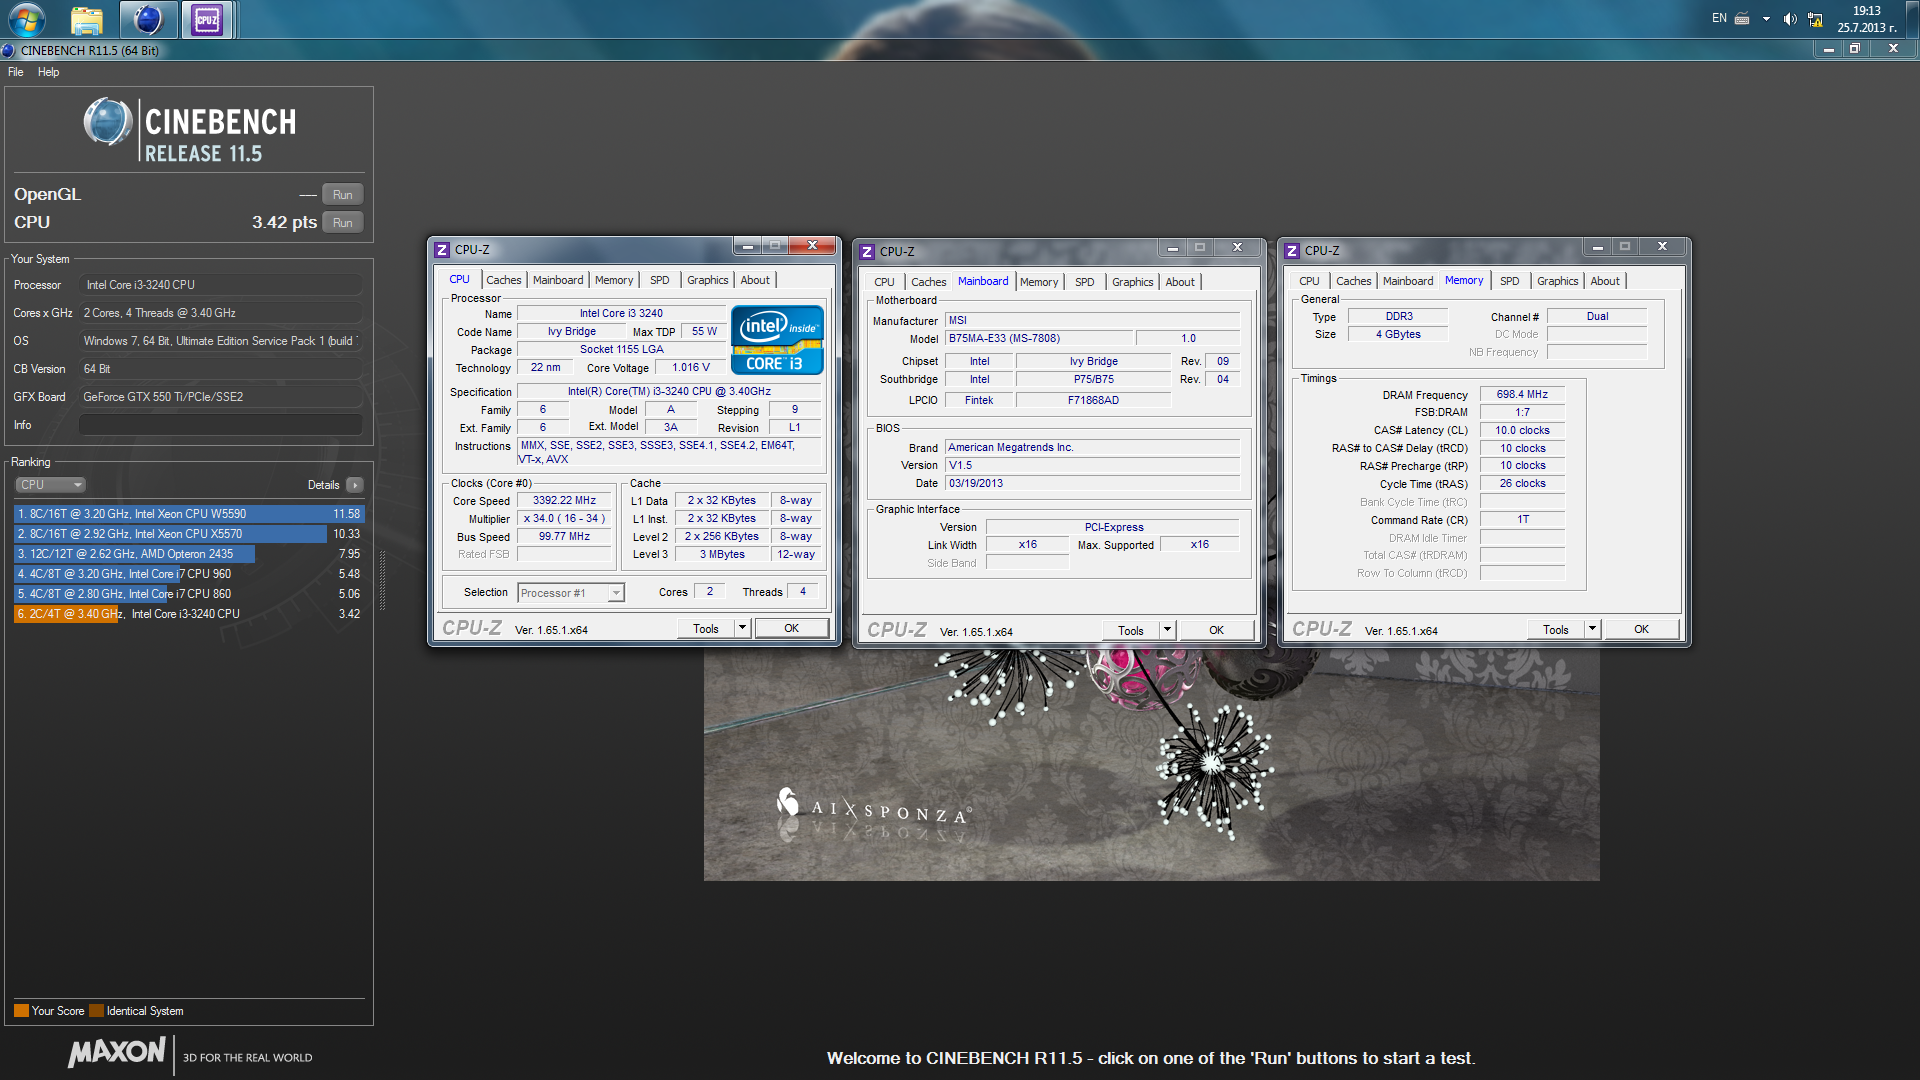Click the Windows Start orb

click(27, 19)
